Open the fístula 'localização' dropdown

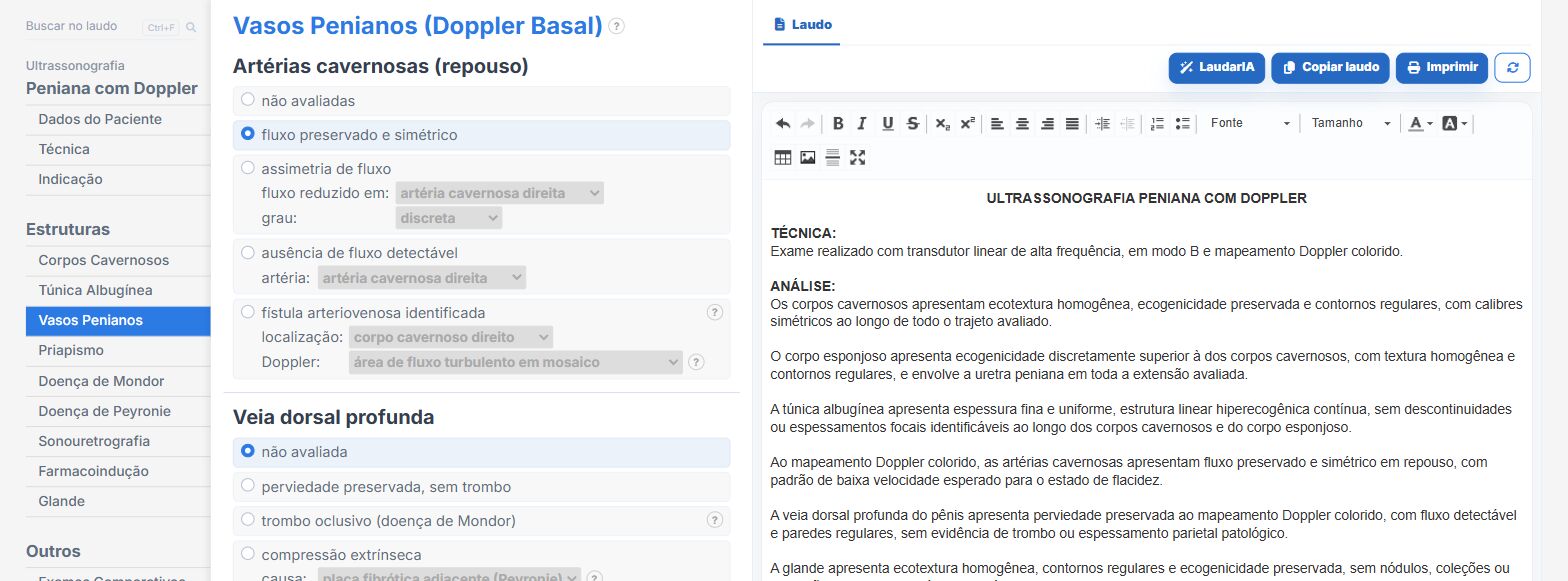click(450, 338)
